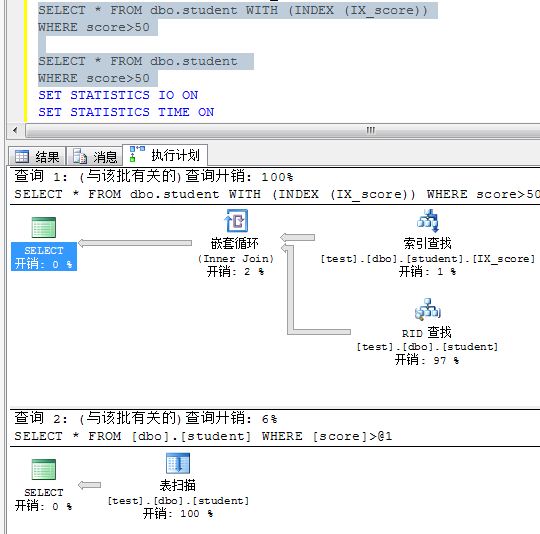Click the highlighted SELECT node in query 1
The image size is (540, 534).
pos(44,256)
